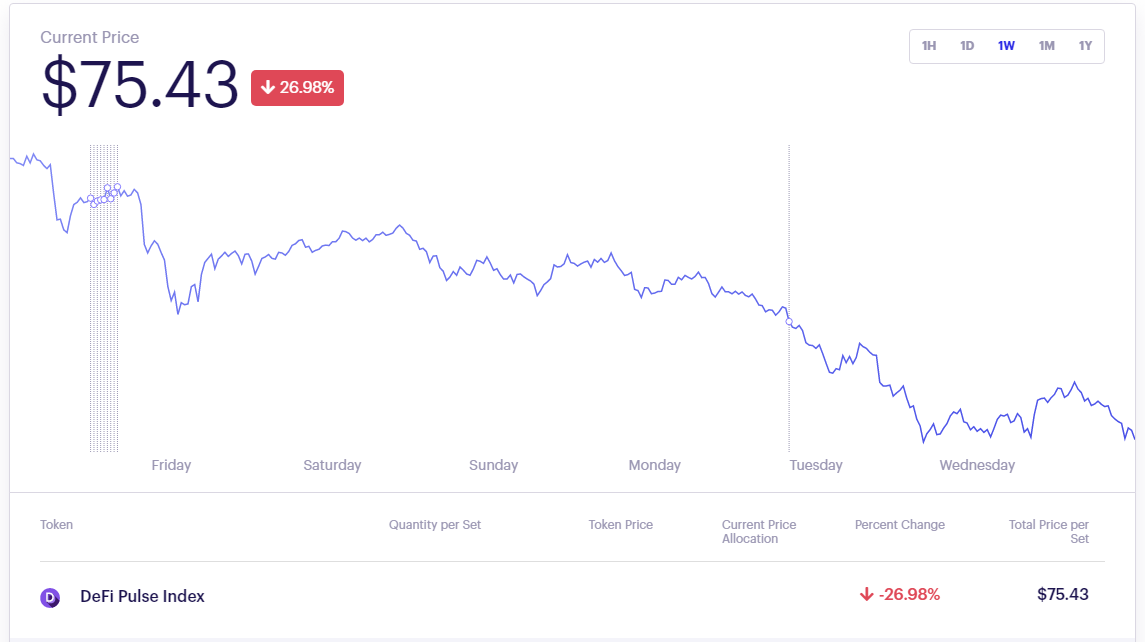Open the DeFi Pulse Index token name
The width and height of the screenshot is (1145, 642).
point(142,596)
